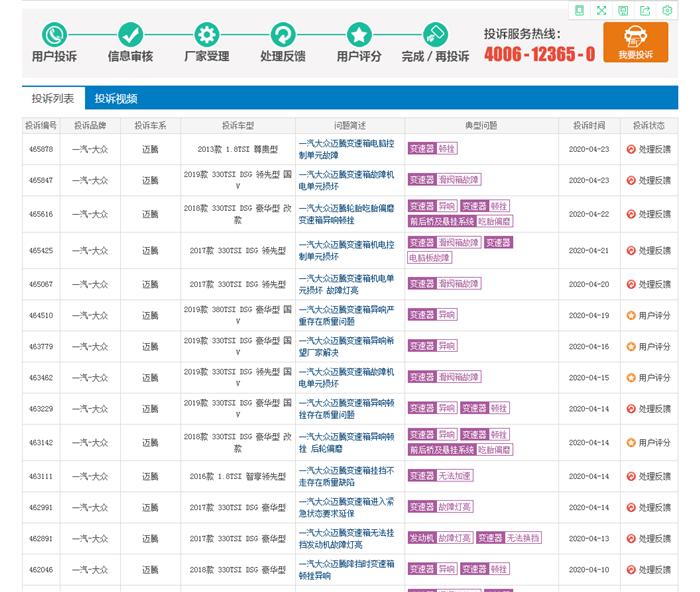Viewport: 700px width, 592px height.
Task: Click status icon for complaint 465878
Action: [631, 149]
